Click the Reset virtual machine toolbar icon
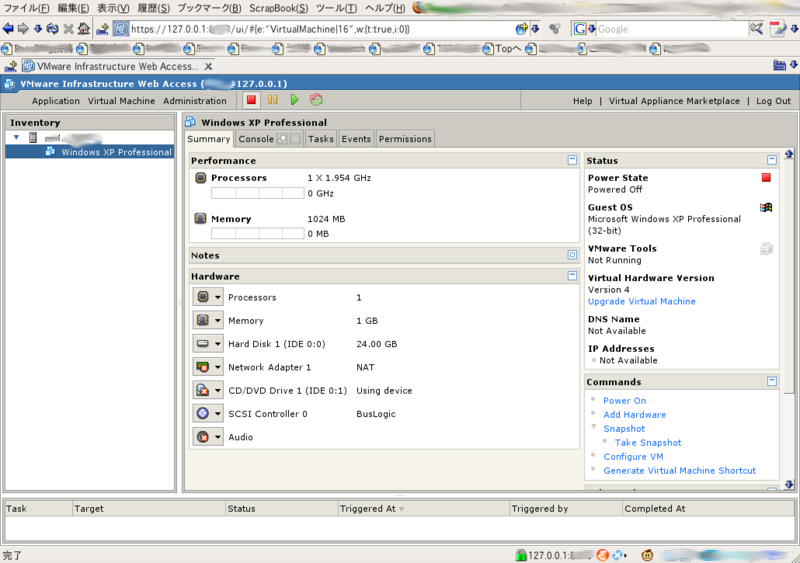 click(316, 100)
